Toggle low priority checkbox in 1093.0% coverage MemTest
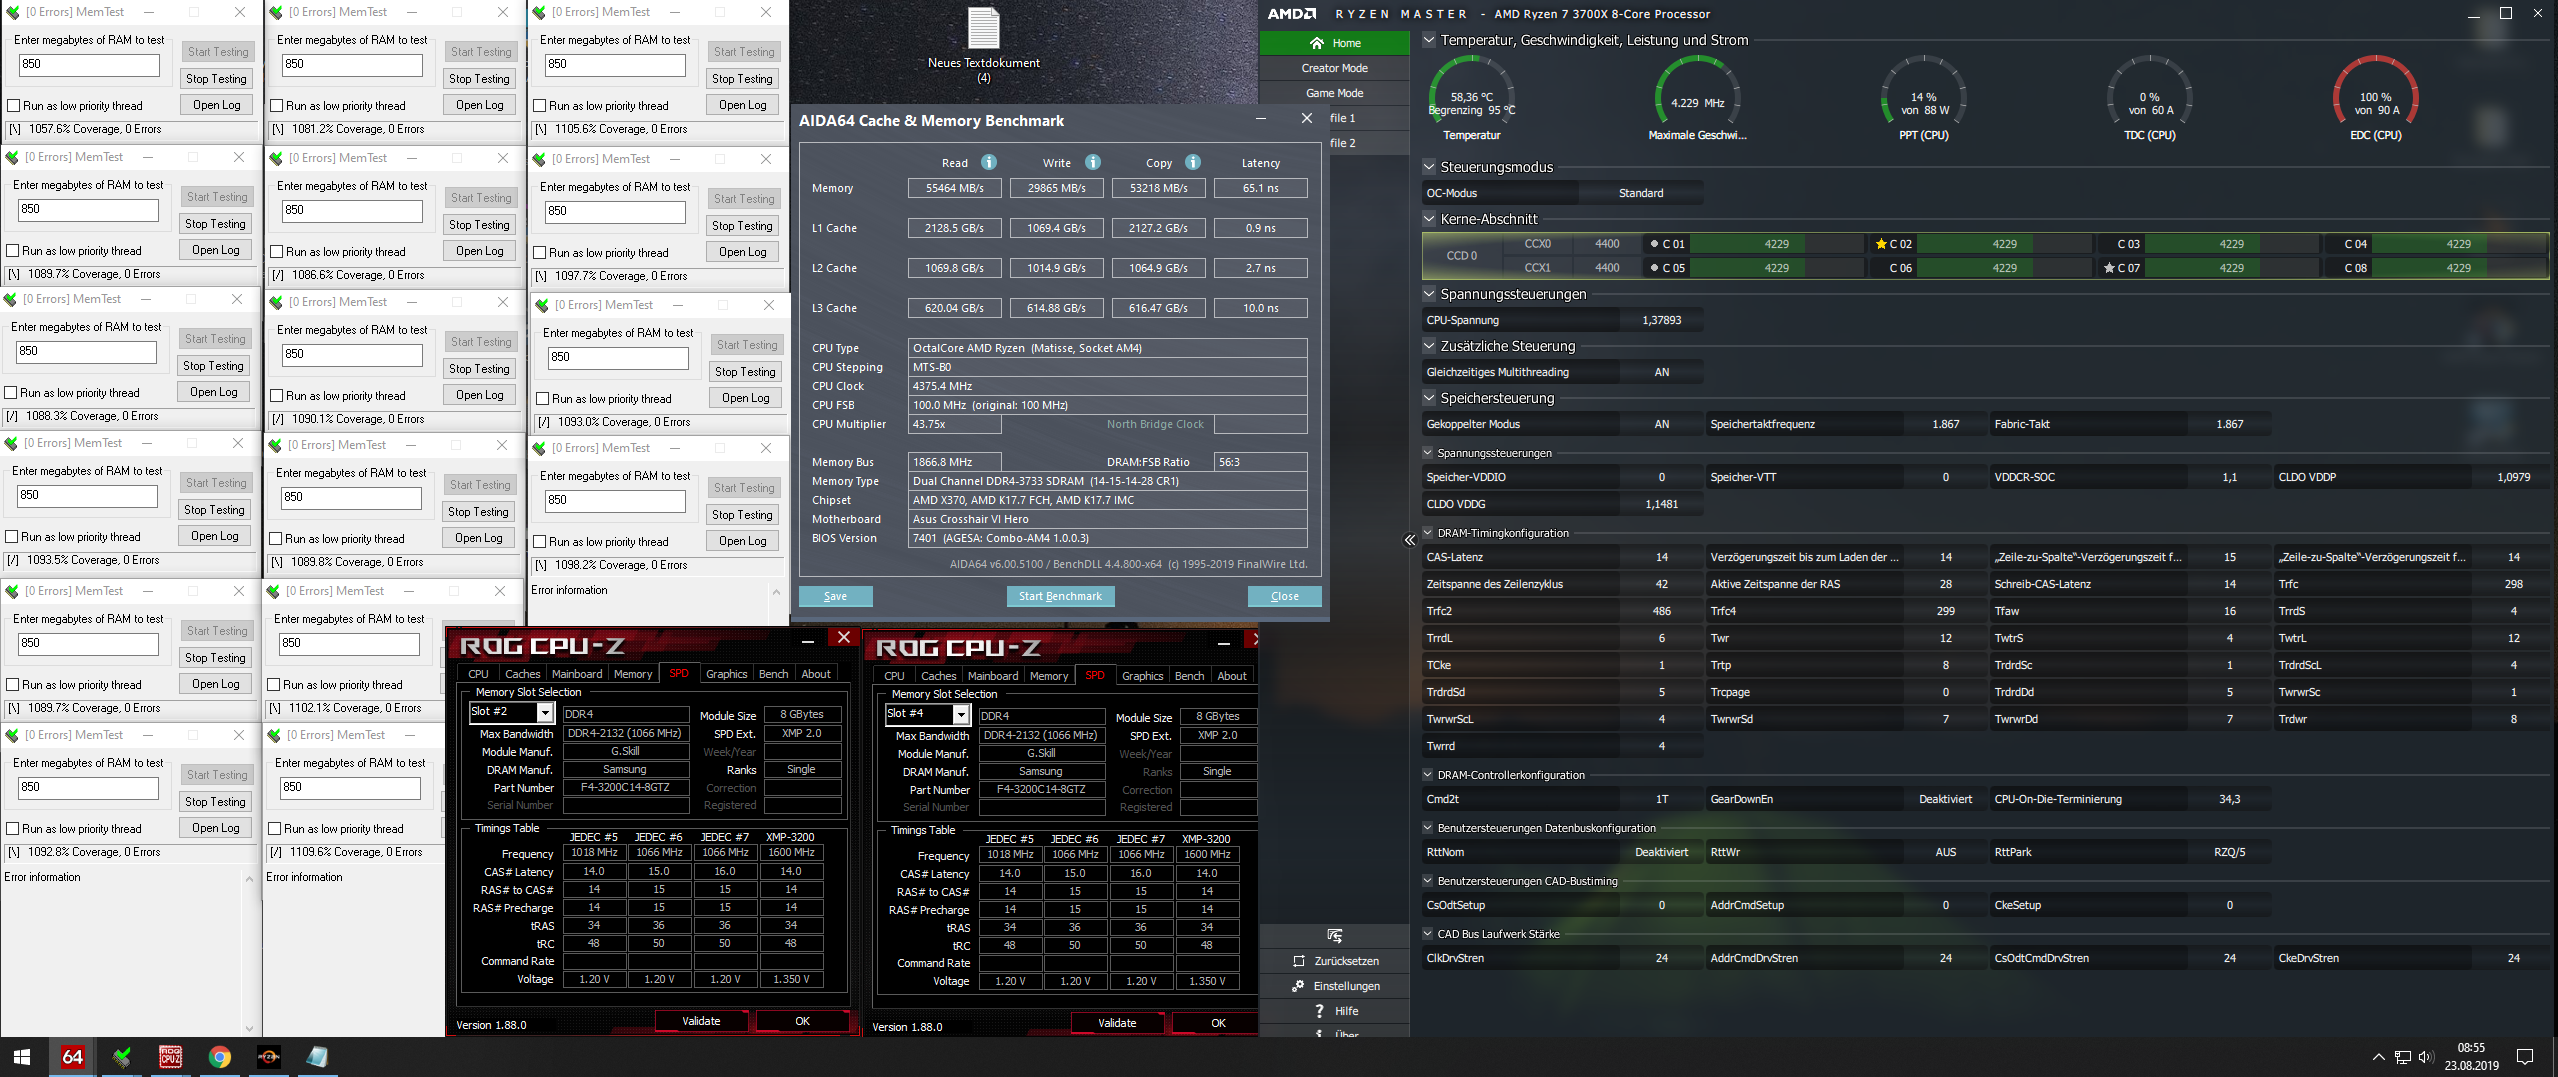 click(543, 399)
